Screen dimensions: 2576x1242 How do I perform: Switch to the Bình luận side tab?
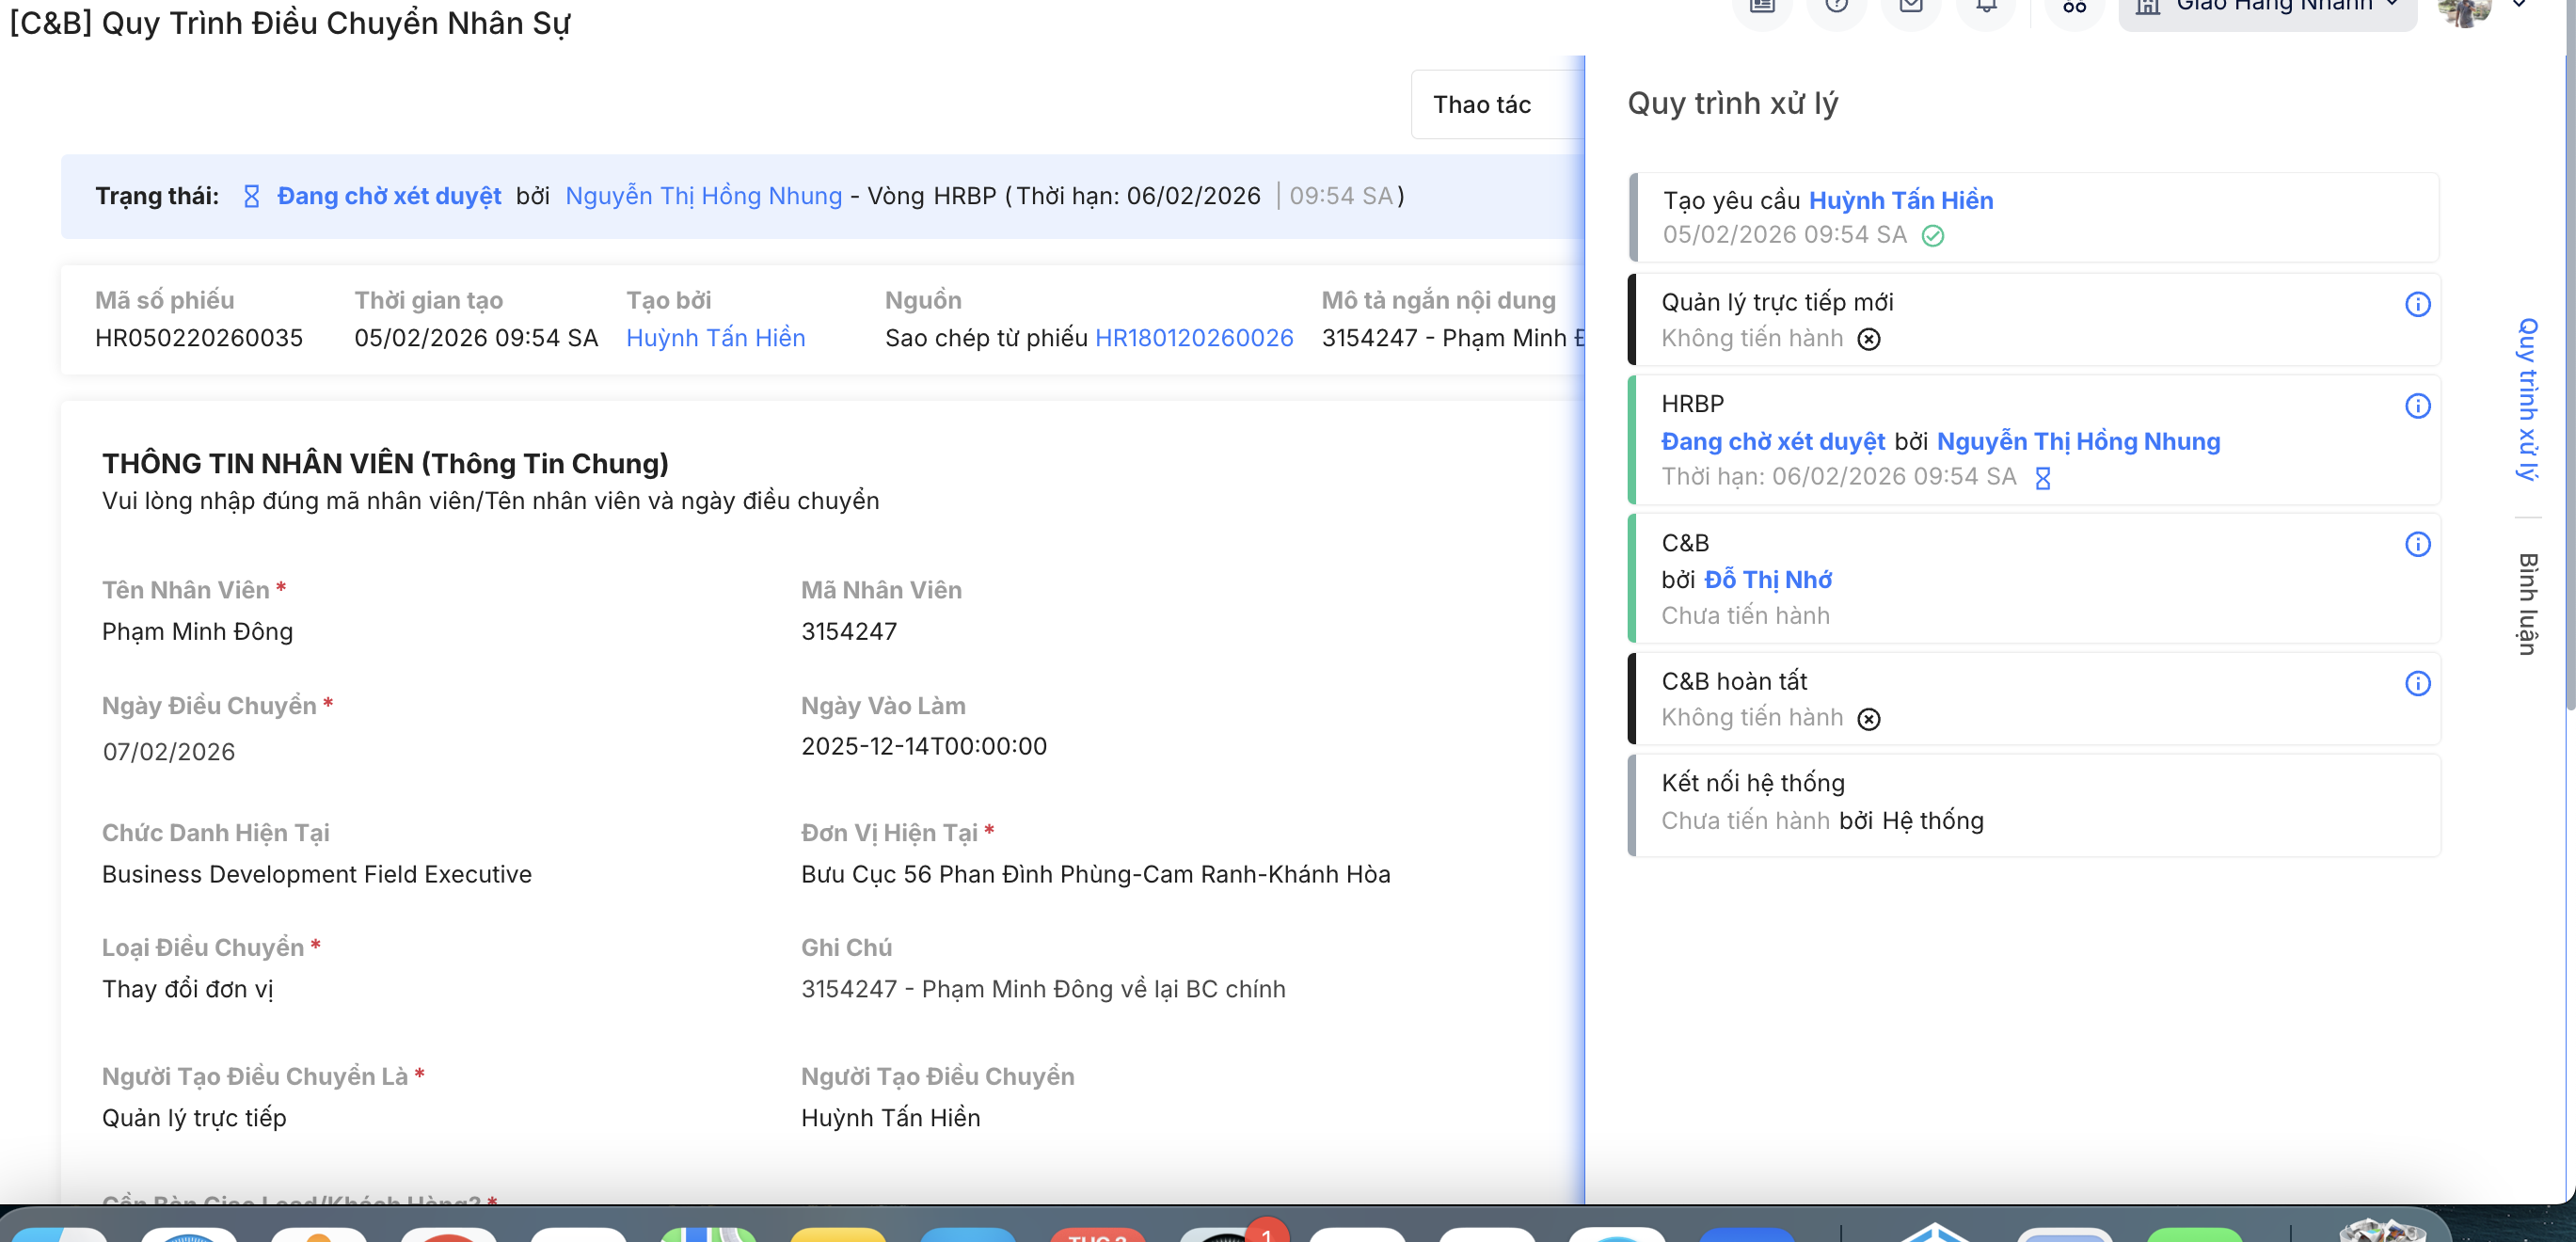pos(2527,604)
